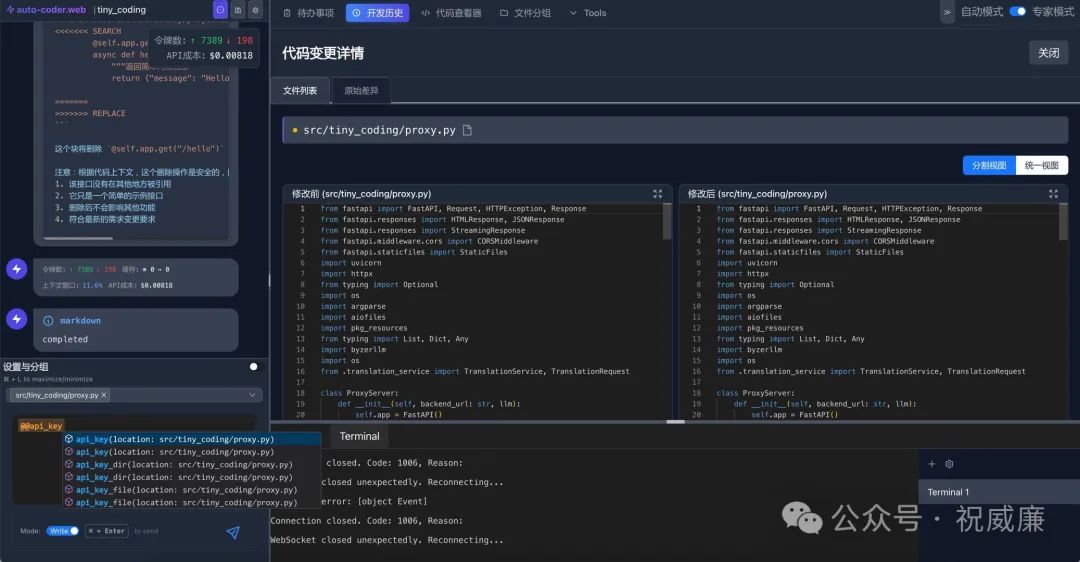Maximize the 修改前 diff pane

(x=658, y=194)
